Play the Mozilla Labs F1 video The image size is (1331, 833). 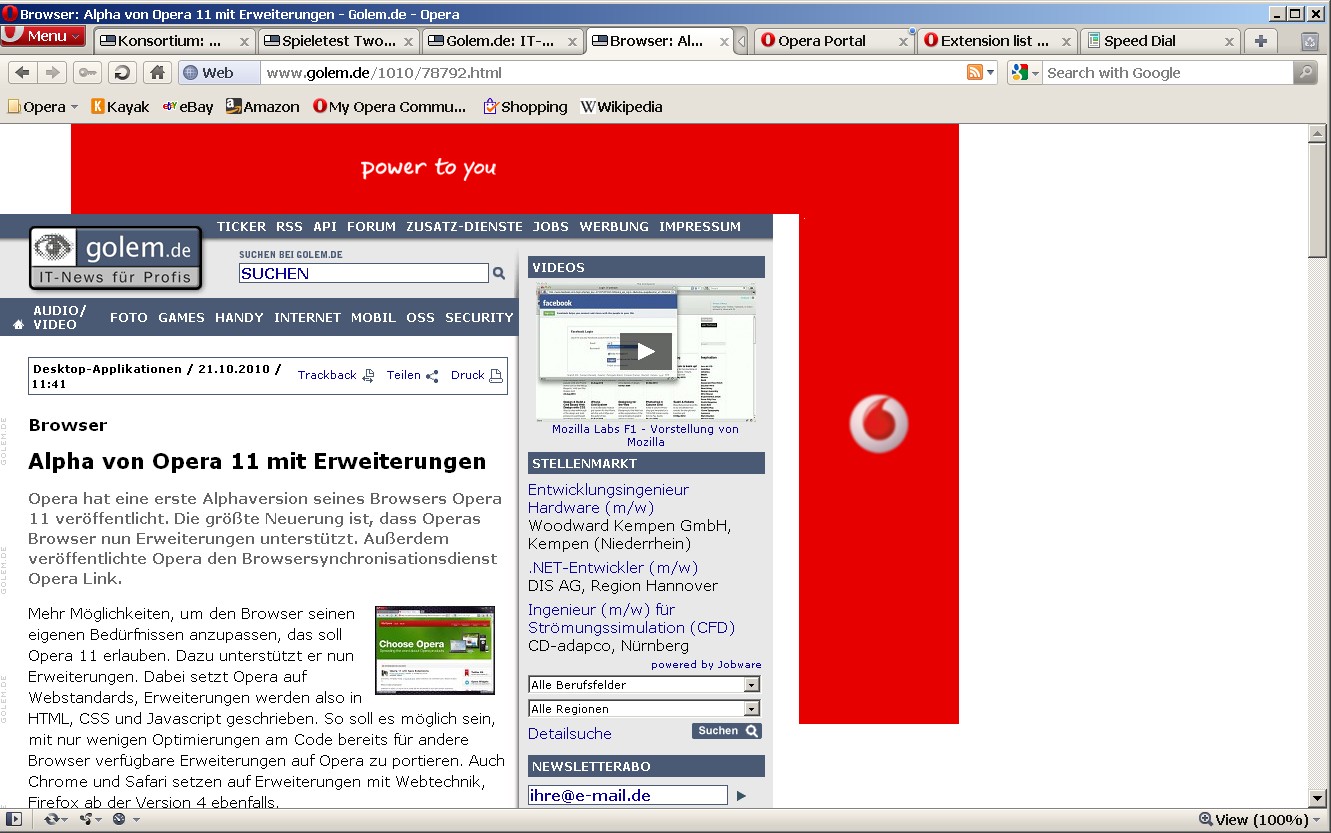pyautogui.click(x=646, y=350)
